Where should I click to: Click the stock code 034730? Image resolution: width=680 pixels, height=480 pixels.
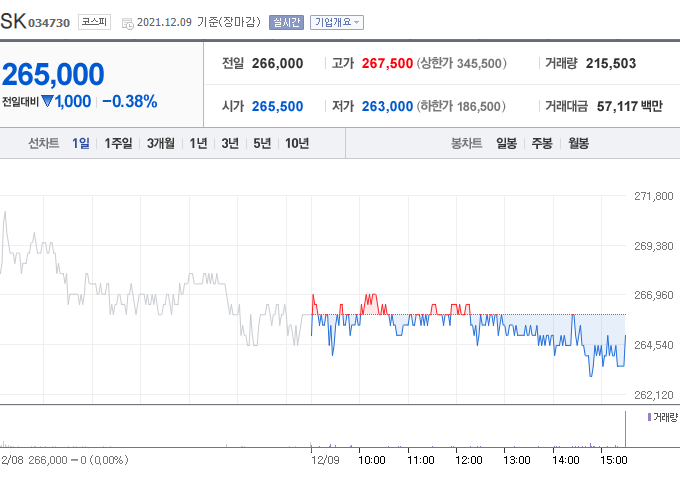coord(49,23)
